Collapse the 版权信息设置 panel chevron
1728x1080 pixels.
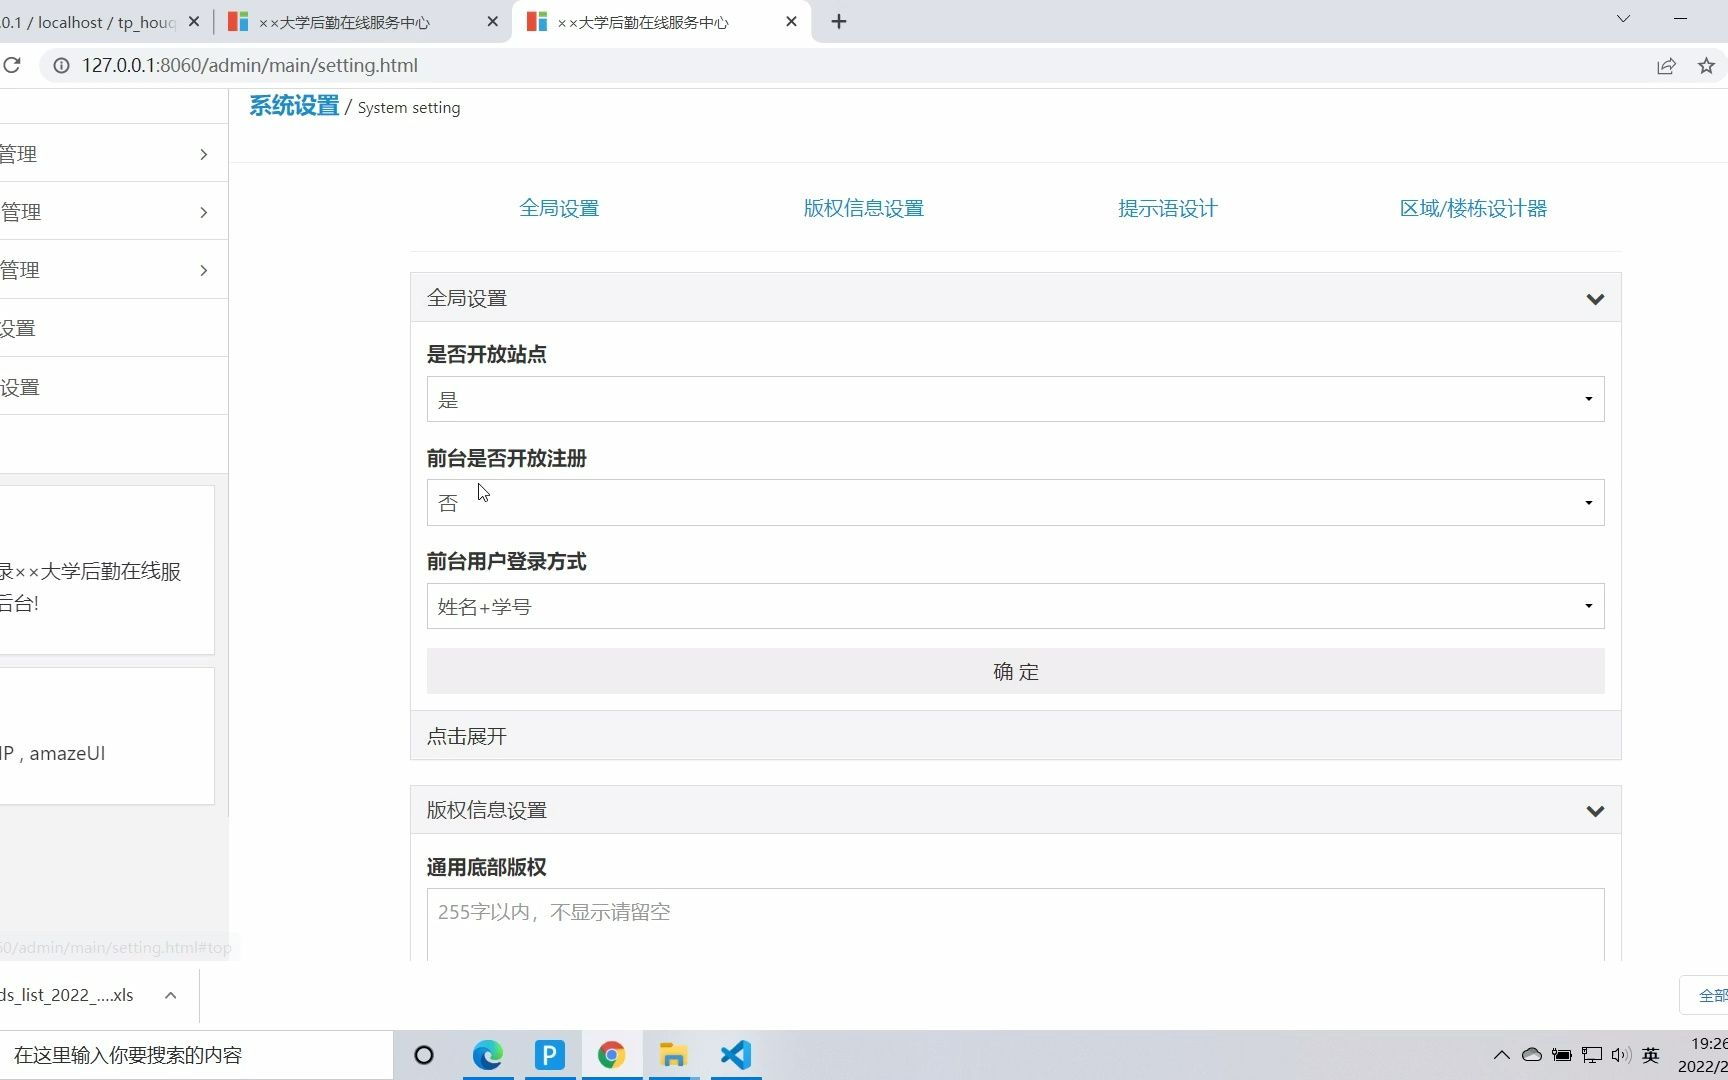[x=1595, y=811]
